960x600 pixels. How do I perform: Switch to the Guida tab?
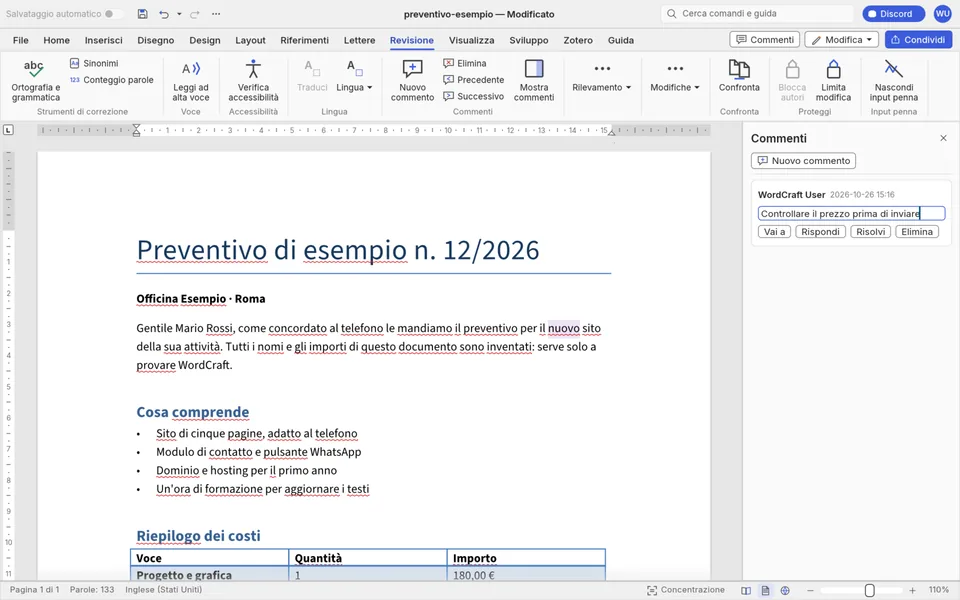(x=621, y=40)
